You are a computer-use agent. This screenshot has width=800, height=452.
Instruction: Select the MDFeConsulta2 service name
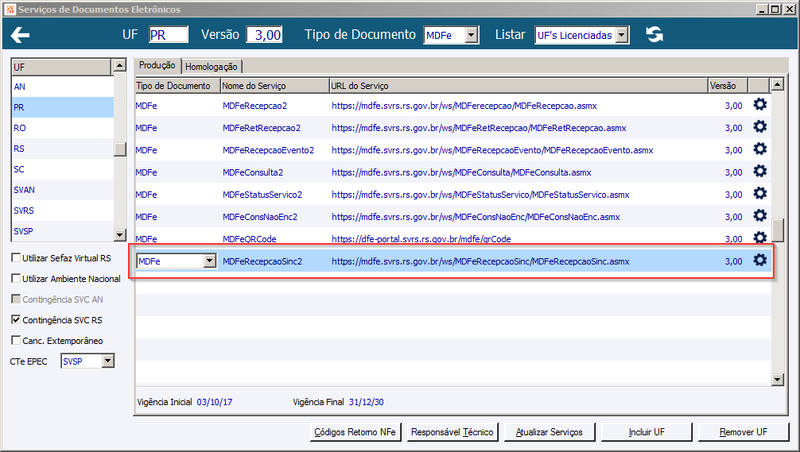pyautogui.click(x=253, y=172)
